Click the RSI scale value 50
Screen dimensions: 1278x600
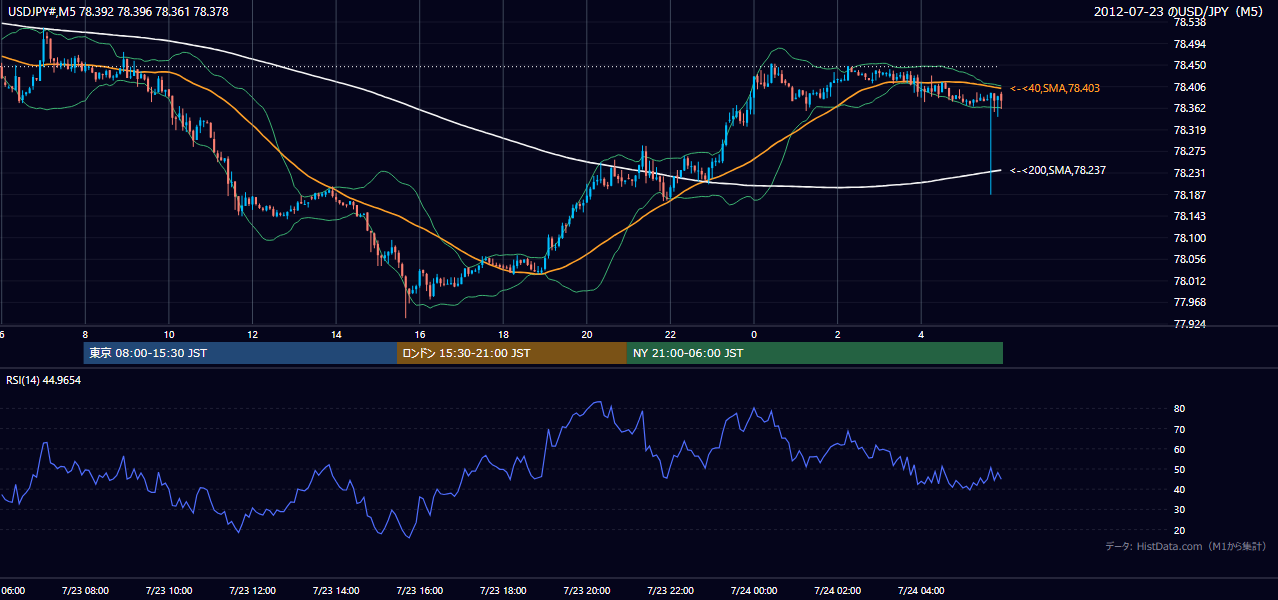click(1179, 469)
